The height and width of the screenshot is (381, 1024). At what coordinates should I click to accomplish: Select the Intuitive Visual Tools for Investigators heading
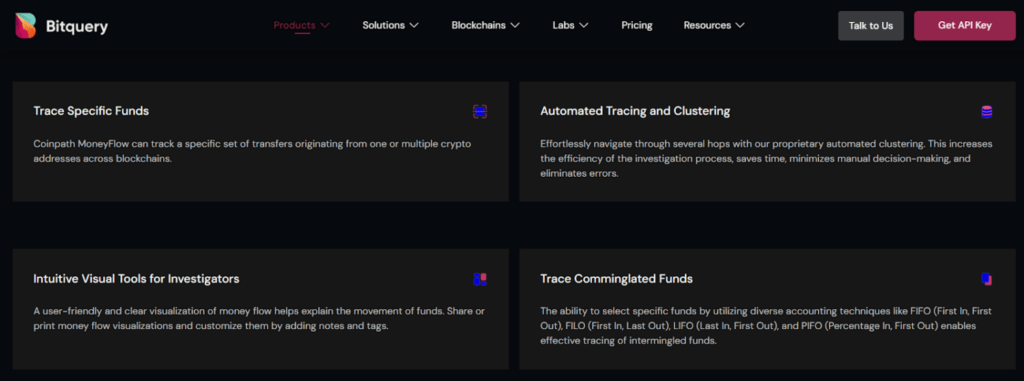[136, 279]
